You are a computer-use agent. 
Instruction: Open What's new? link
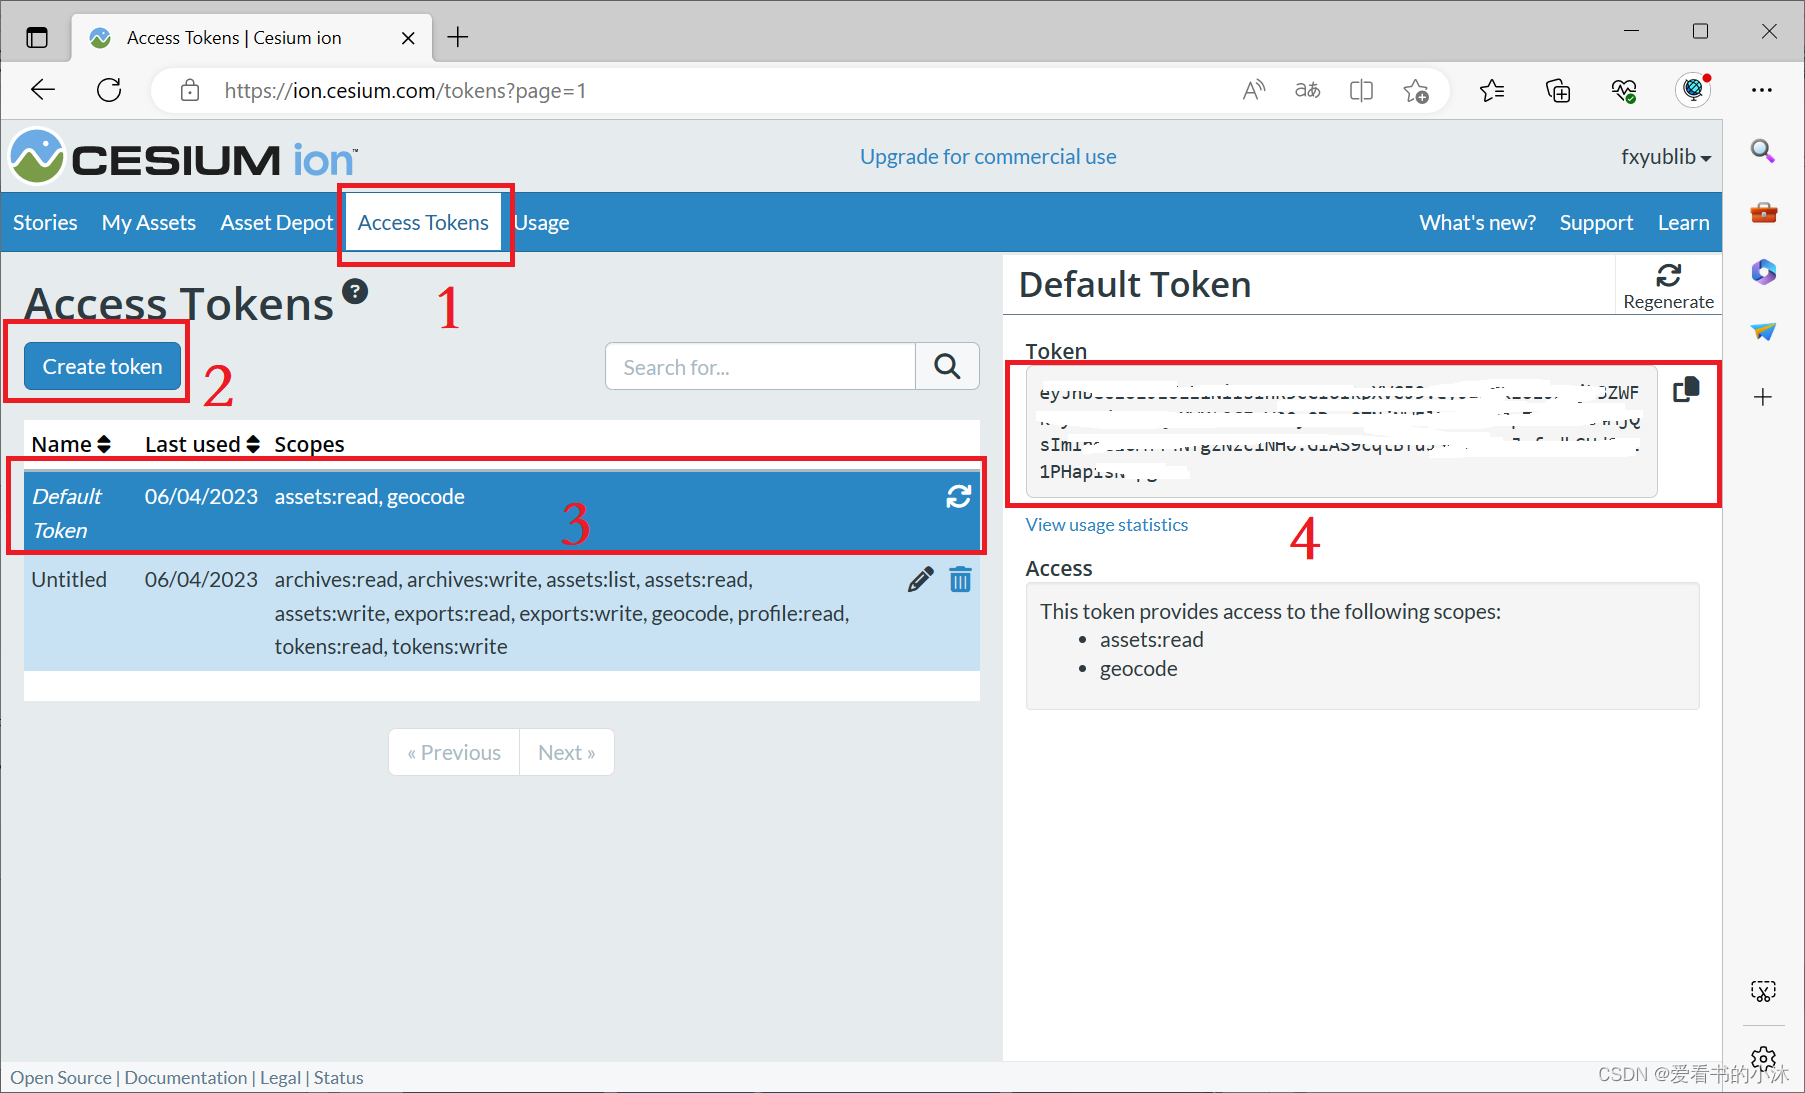1477,223
